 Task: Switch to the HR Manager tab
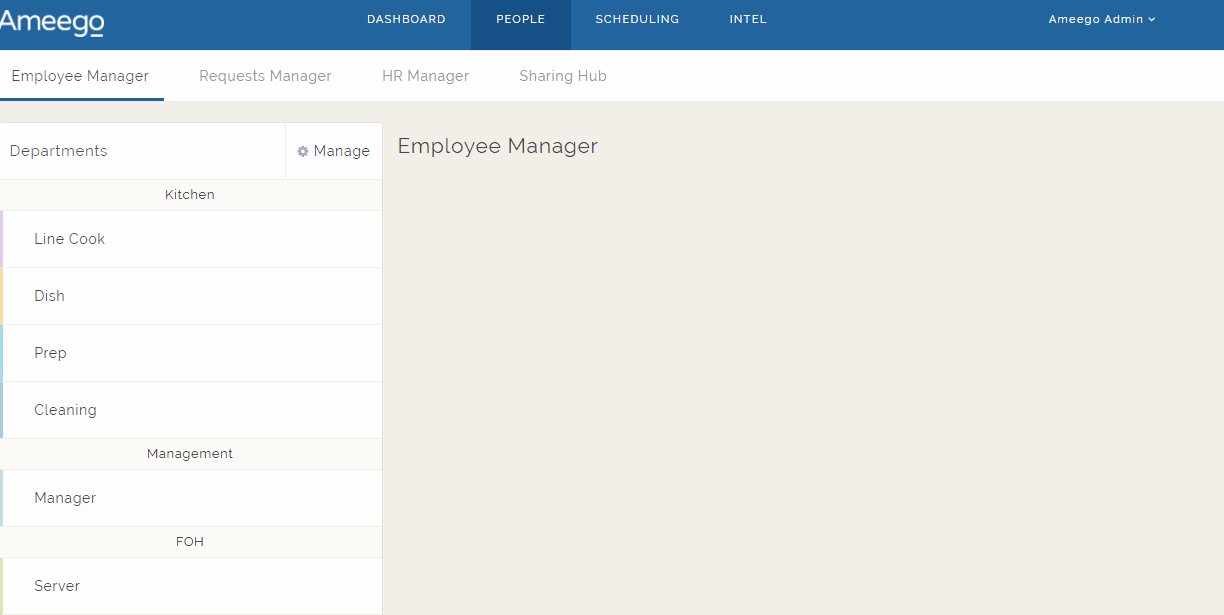425,75
